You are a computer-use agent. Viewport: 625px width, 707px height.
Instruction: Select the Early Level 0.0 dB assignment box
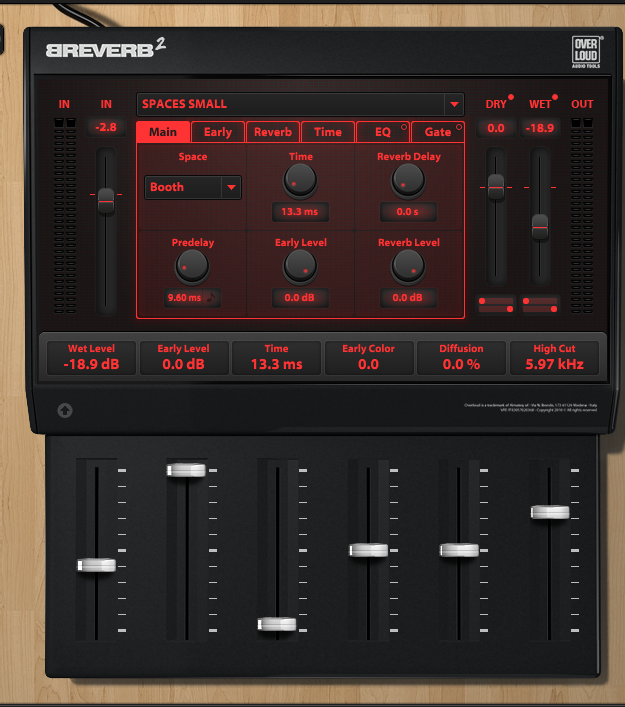pyautogui.click(x=184, y=358)
